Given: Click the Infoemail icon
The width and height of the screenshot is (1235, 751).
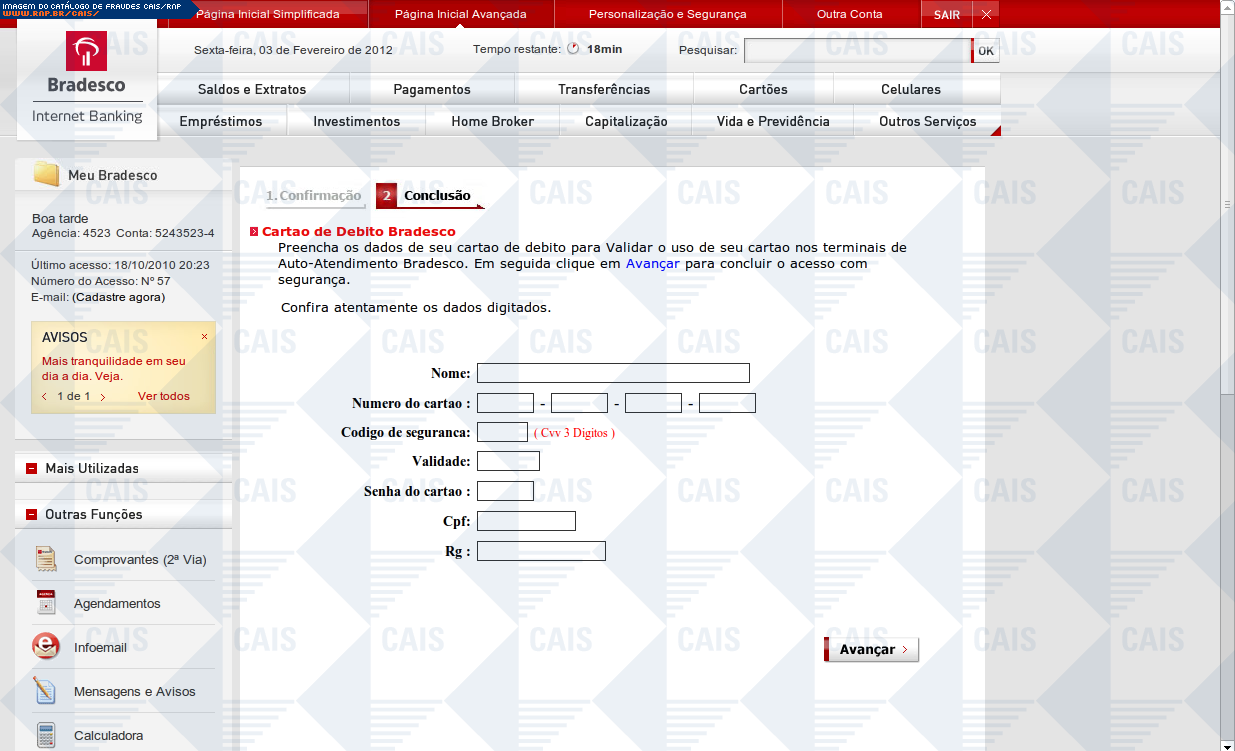Looking at the screenshot, I should (45, 647).
